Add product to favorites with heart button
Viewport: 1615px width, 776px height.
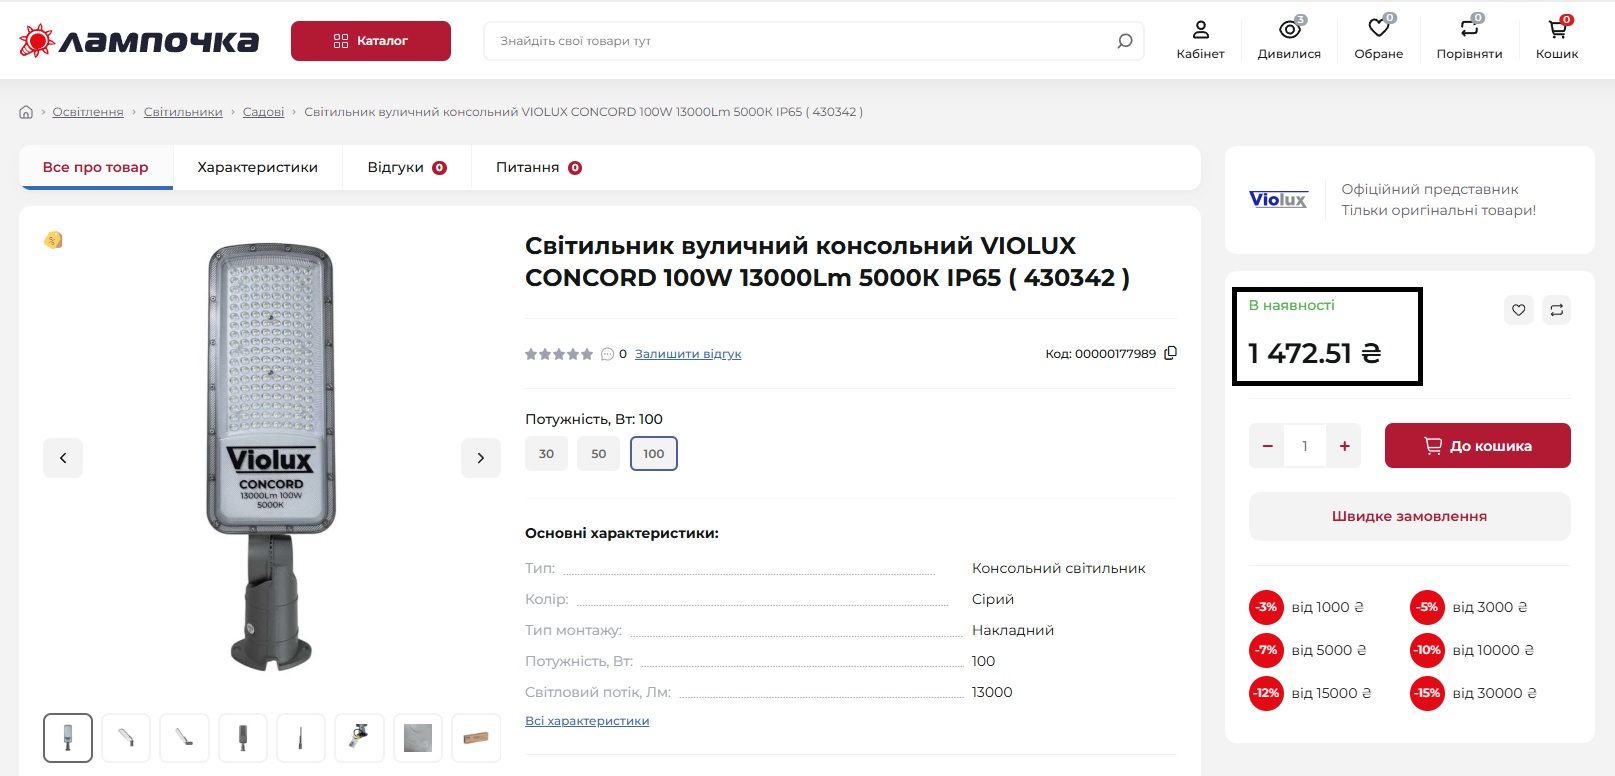1519,310
